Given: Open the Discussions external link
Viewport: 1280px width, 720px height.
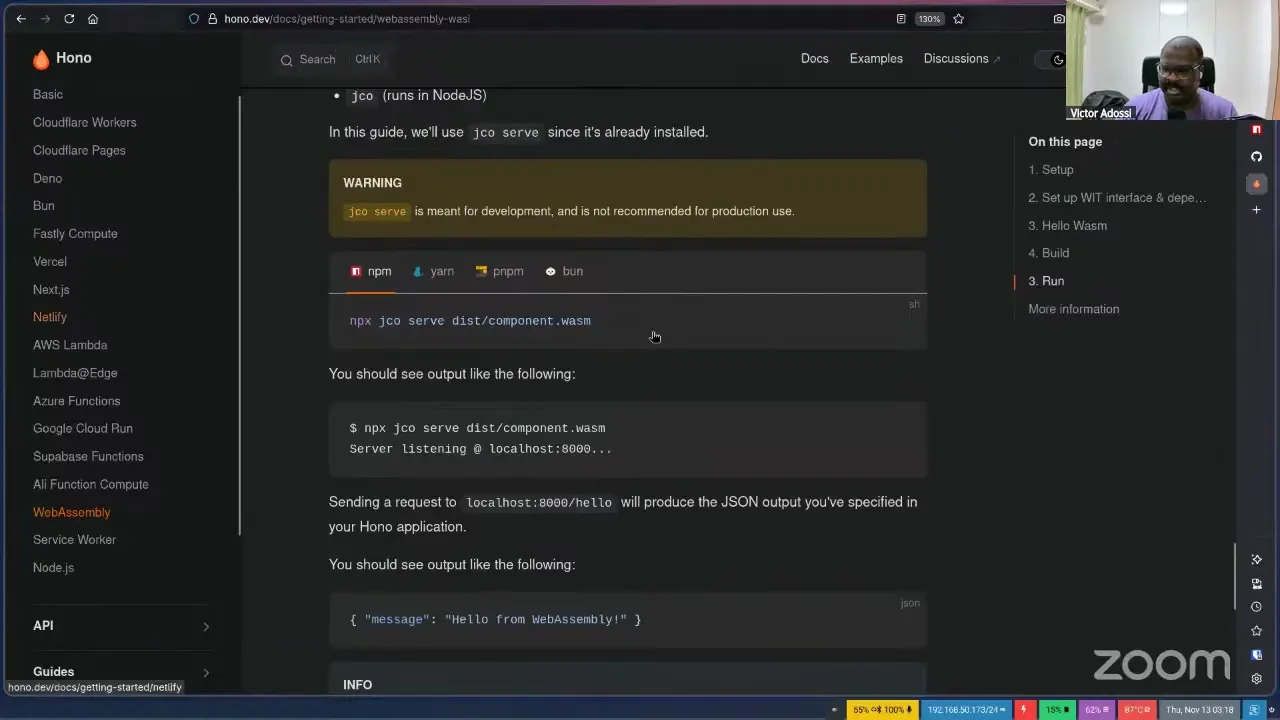Looking at the screenshot, I should [x=961, y=59].
